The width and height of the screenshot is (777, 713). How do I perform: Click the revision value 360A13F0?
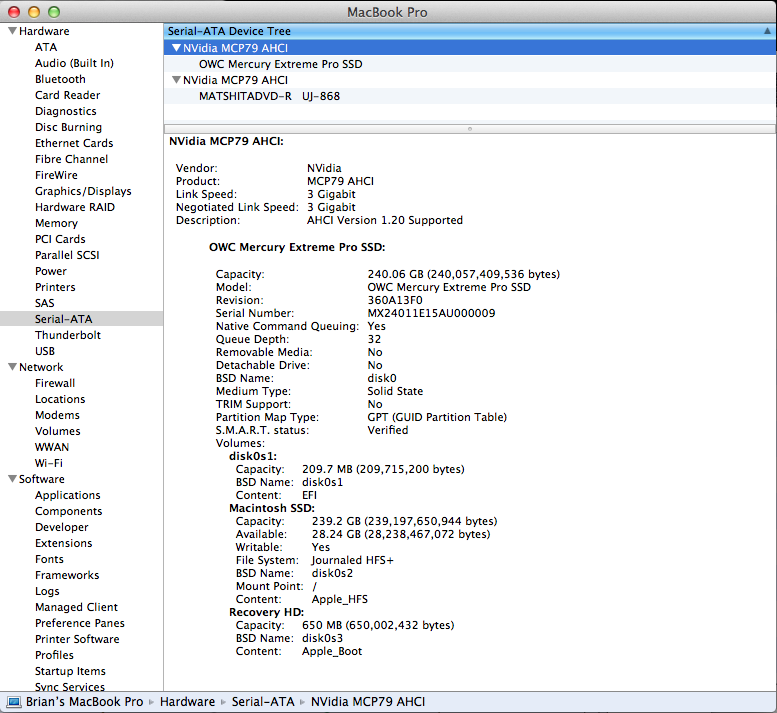395,300
